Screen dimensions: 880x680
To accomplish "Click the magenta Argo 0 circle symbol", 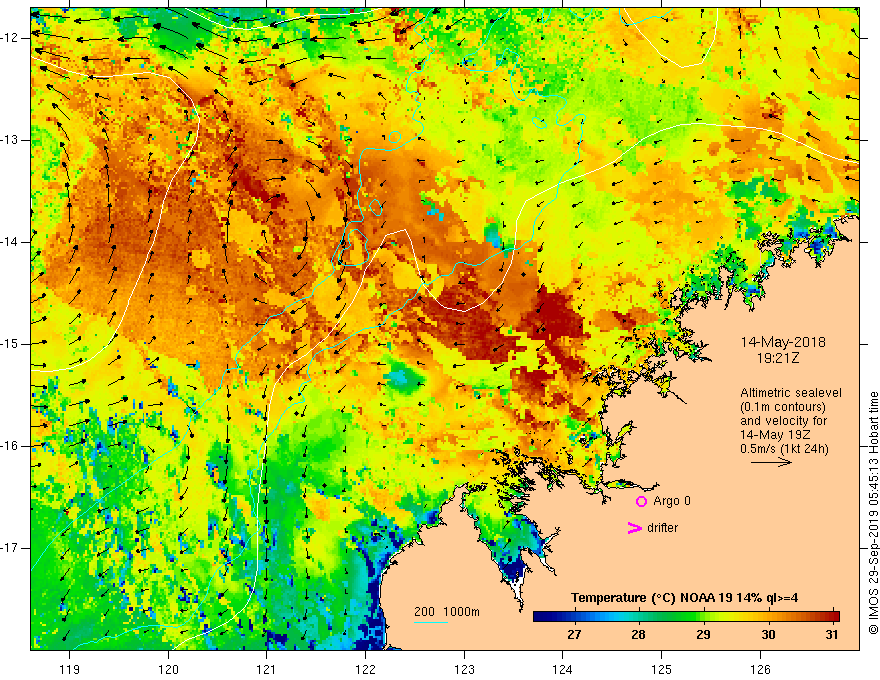I will point(641,501).
